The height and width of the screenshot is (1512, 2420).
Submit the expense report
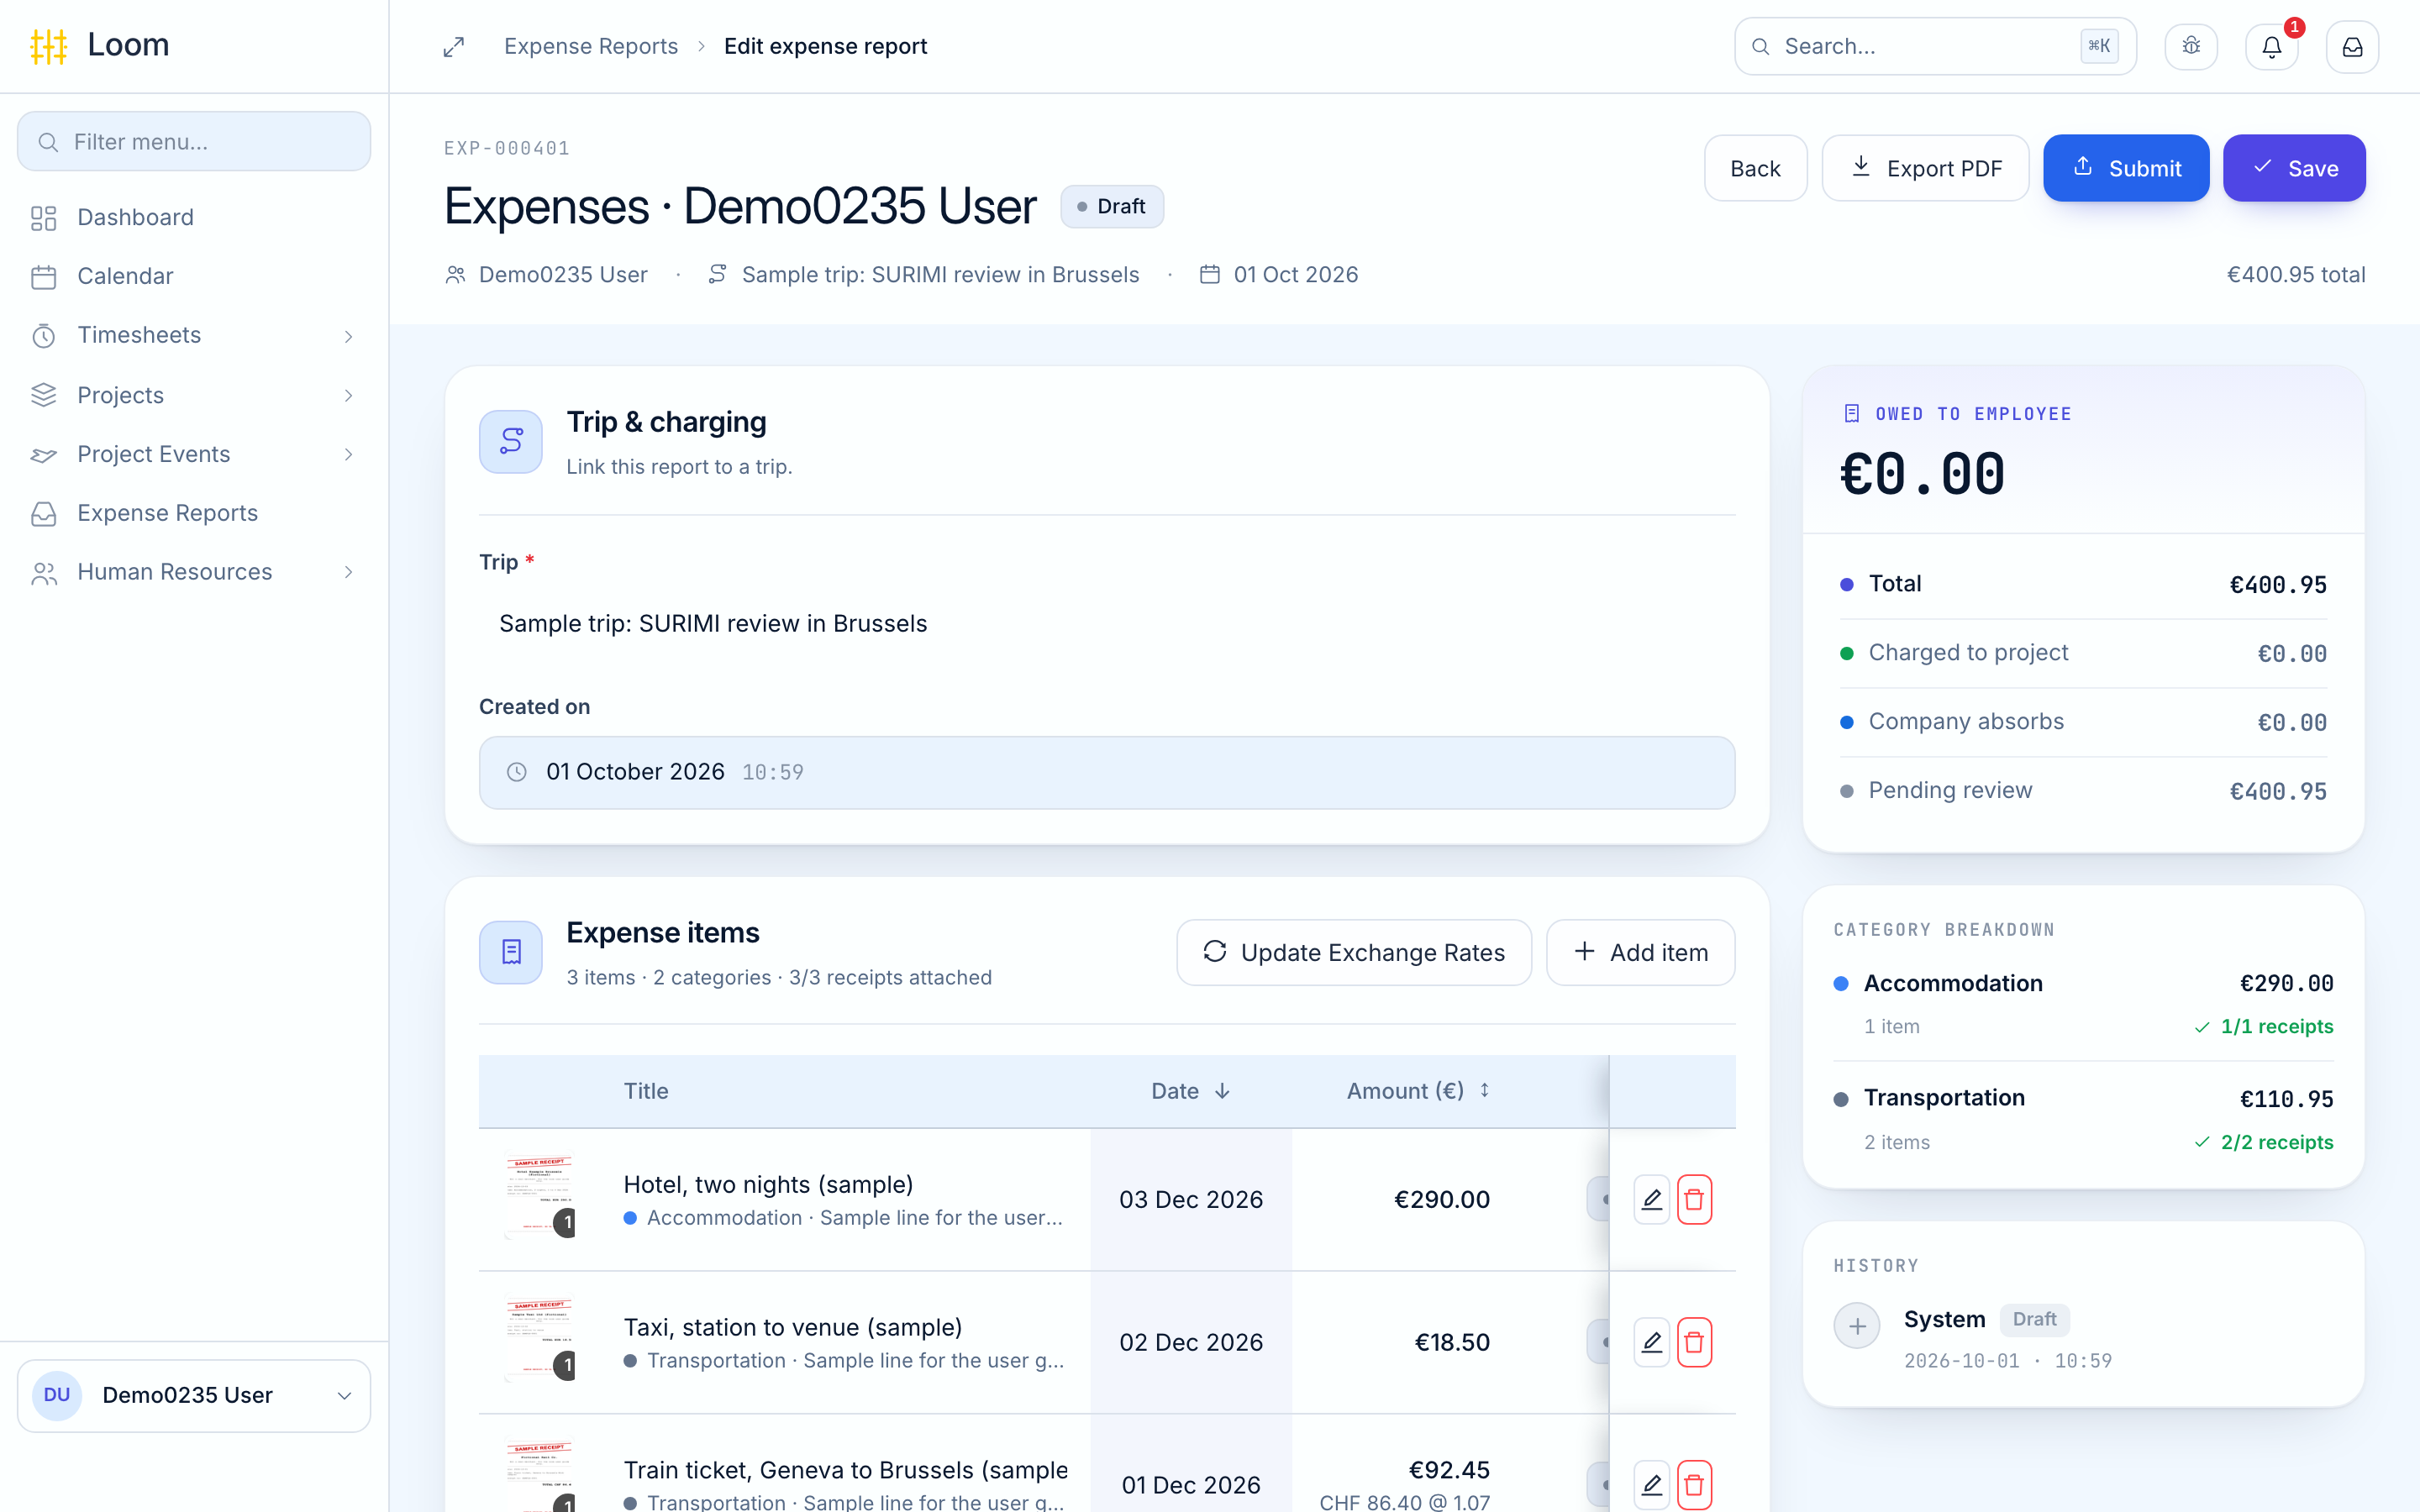[2126, 168]
